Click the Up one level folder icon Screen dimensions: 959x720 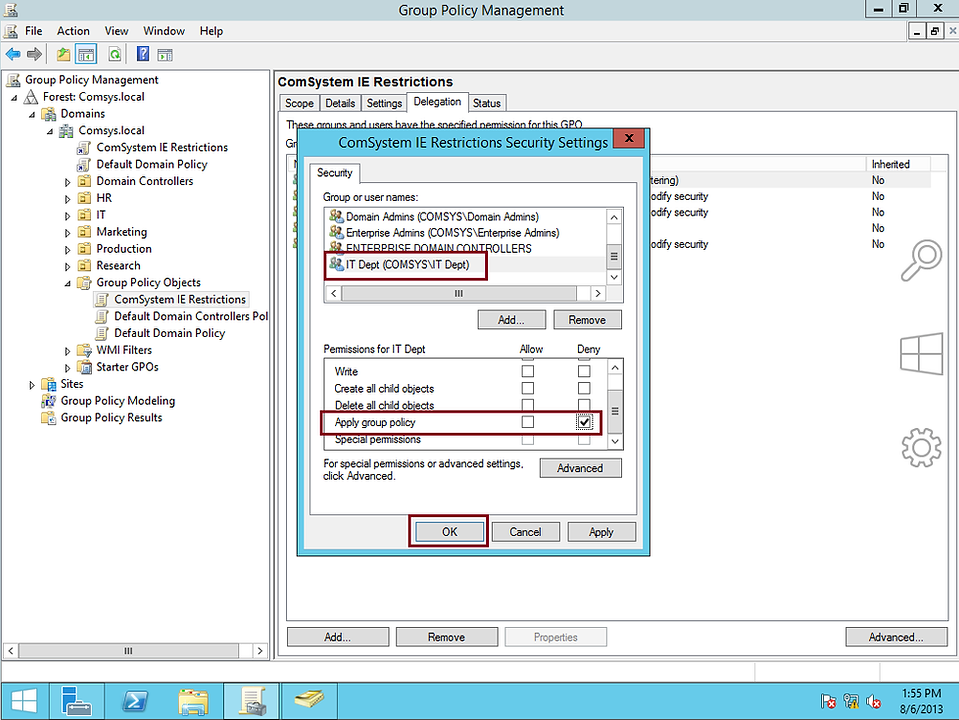(64, 54)
